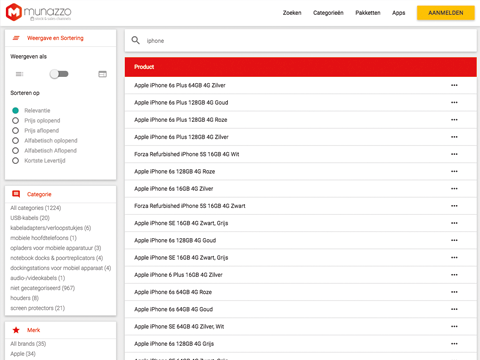Open options for iPhone 6s 64GB Goud
Image resolution: width=480 pixels, height=360 pixels.
pyautogui.click(x=454, y=309)
